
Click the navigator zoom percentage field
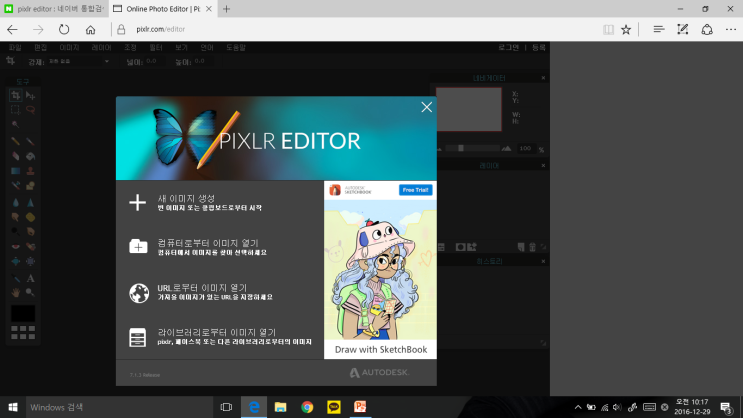tap(526, 149)
